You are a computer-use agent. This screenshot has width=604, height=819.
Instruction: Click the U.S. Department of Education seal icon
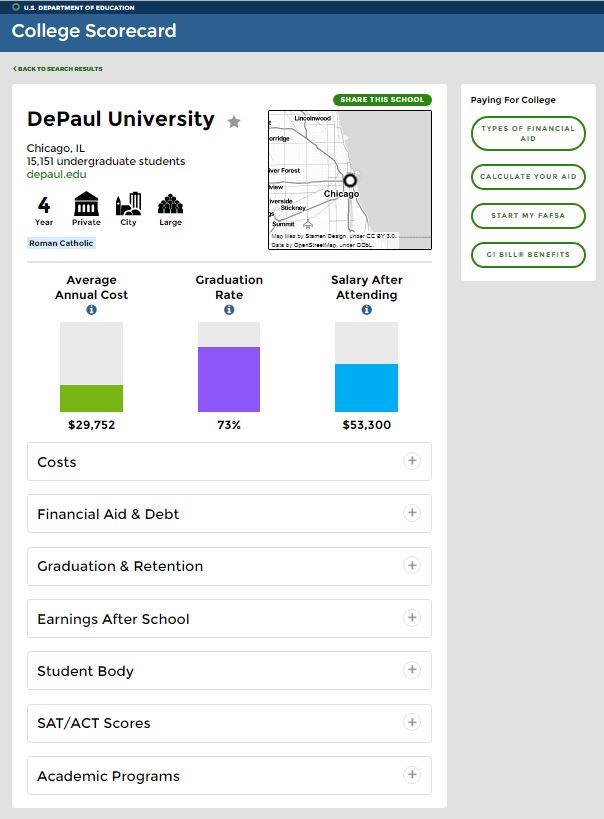pos(16,7)
